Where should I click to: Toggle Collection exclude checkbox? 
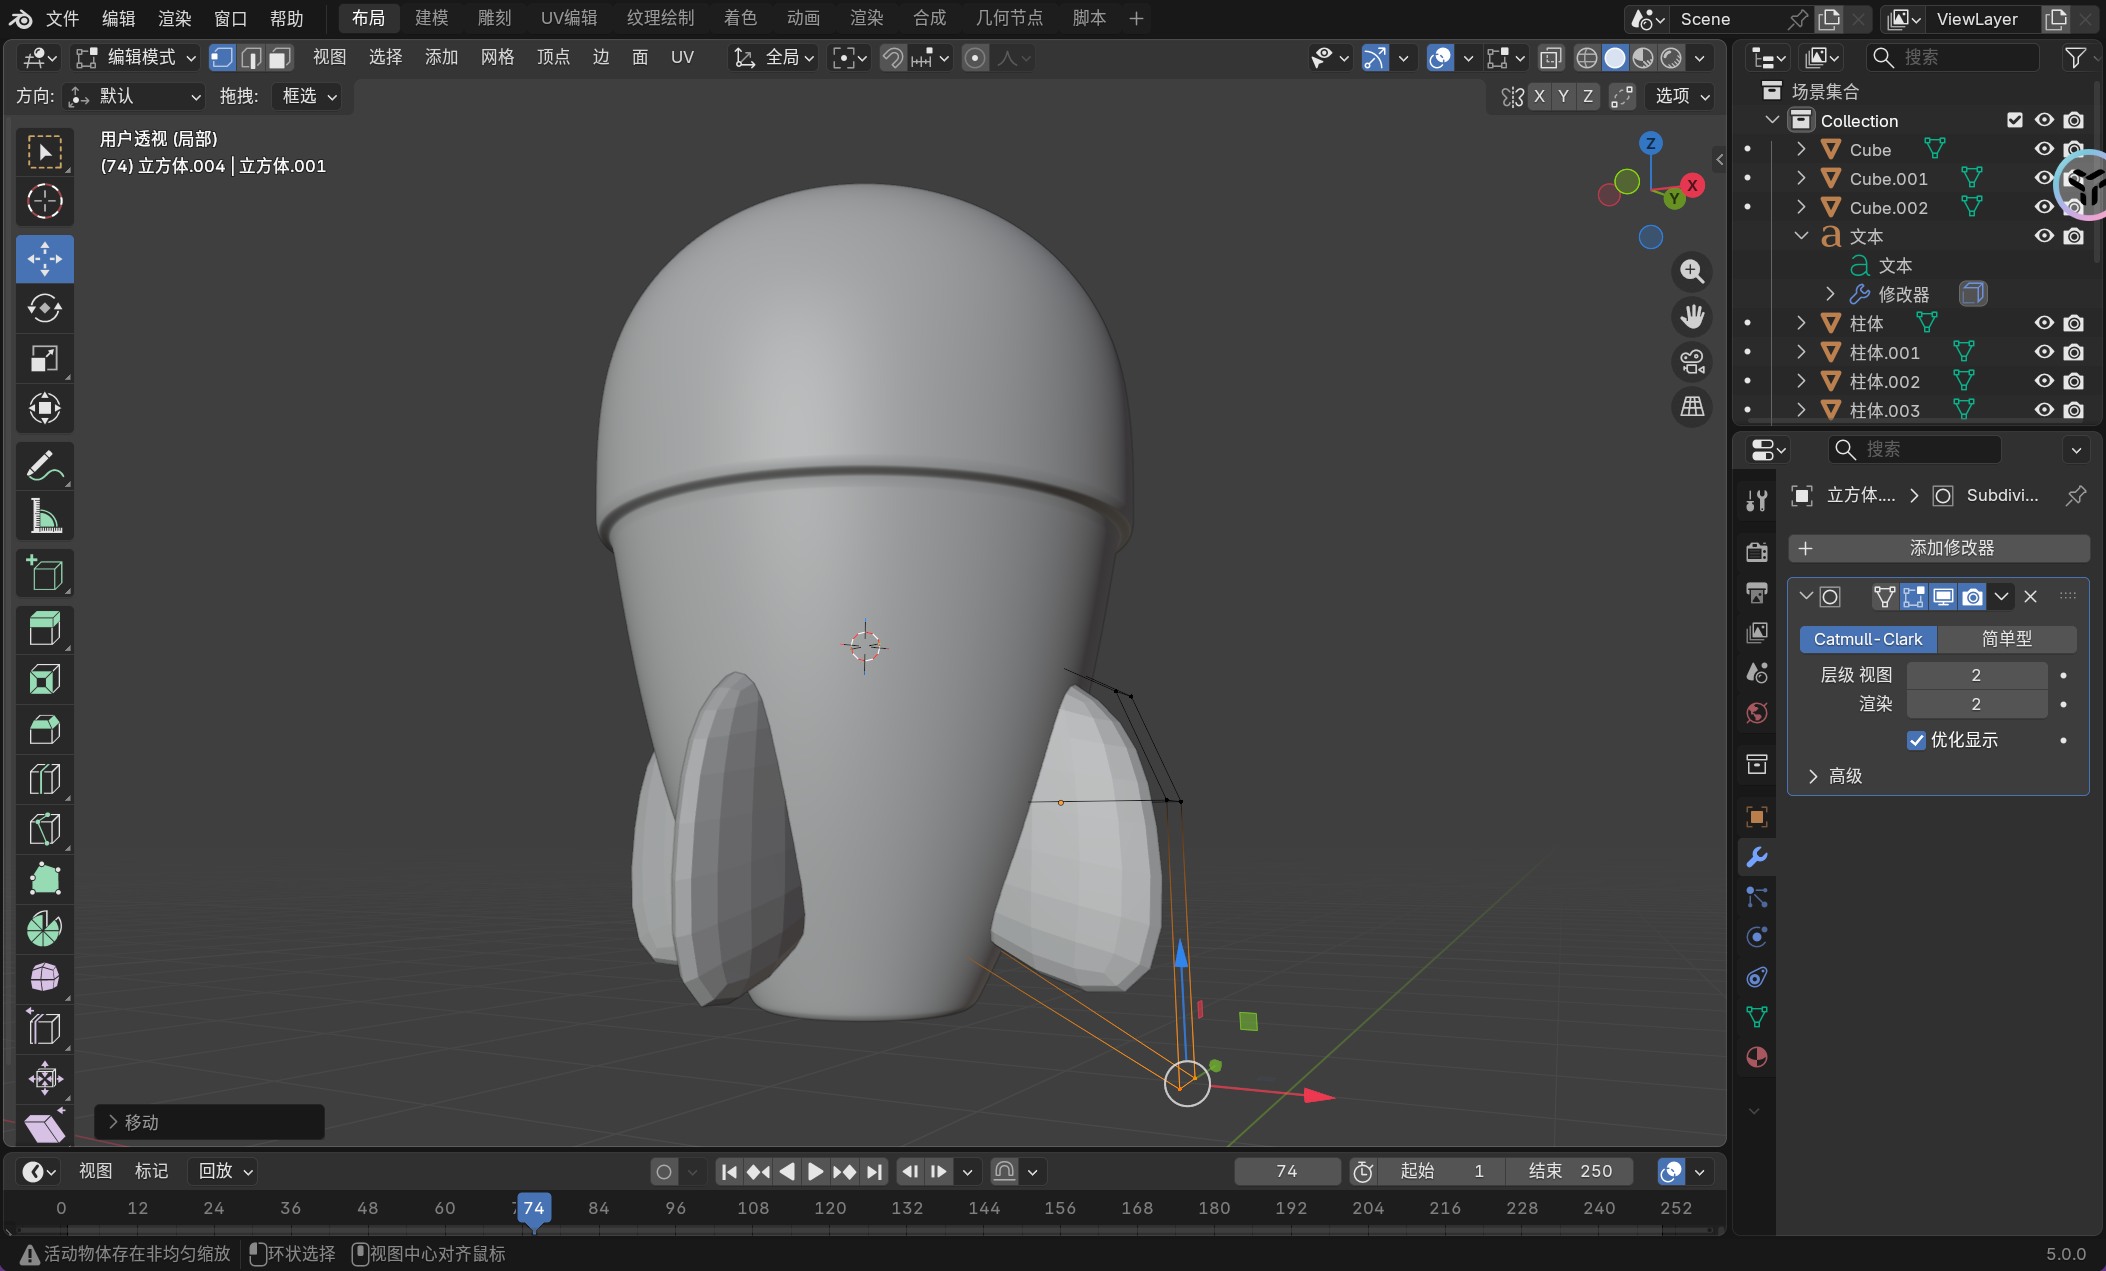(2014, 120)
